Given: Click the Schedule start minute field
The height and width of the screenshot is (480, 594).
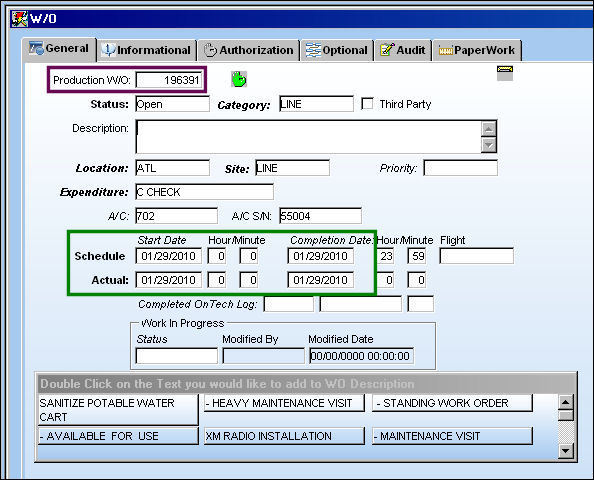Looking at the screenshot, I should click(x=249, y=256).
